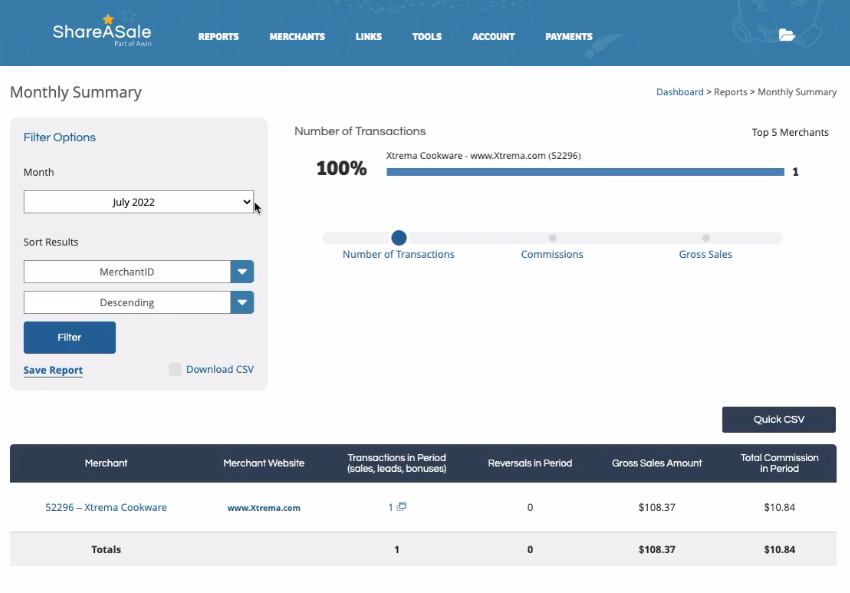Viewport: 850px width, 593px height.
Task: Open the MERCHANTS menu
Action: [x=297, y=36]
